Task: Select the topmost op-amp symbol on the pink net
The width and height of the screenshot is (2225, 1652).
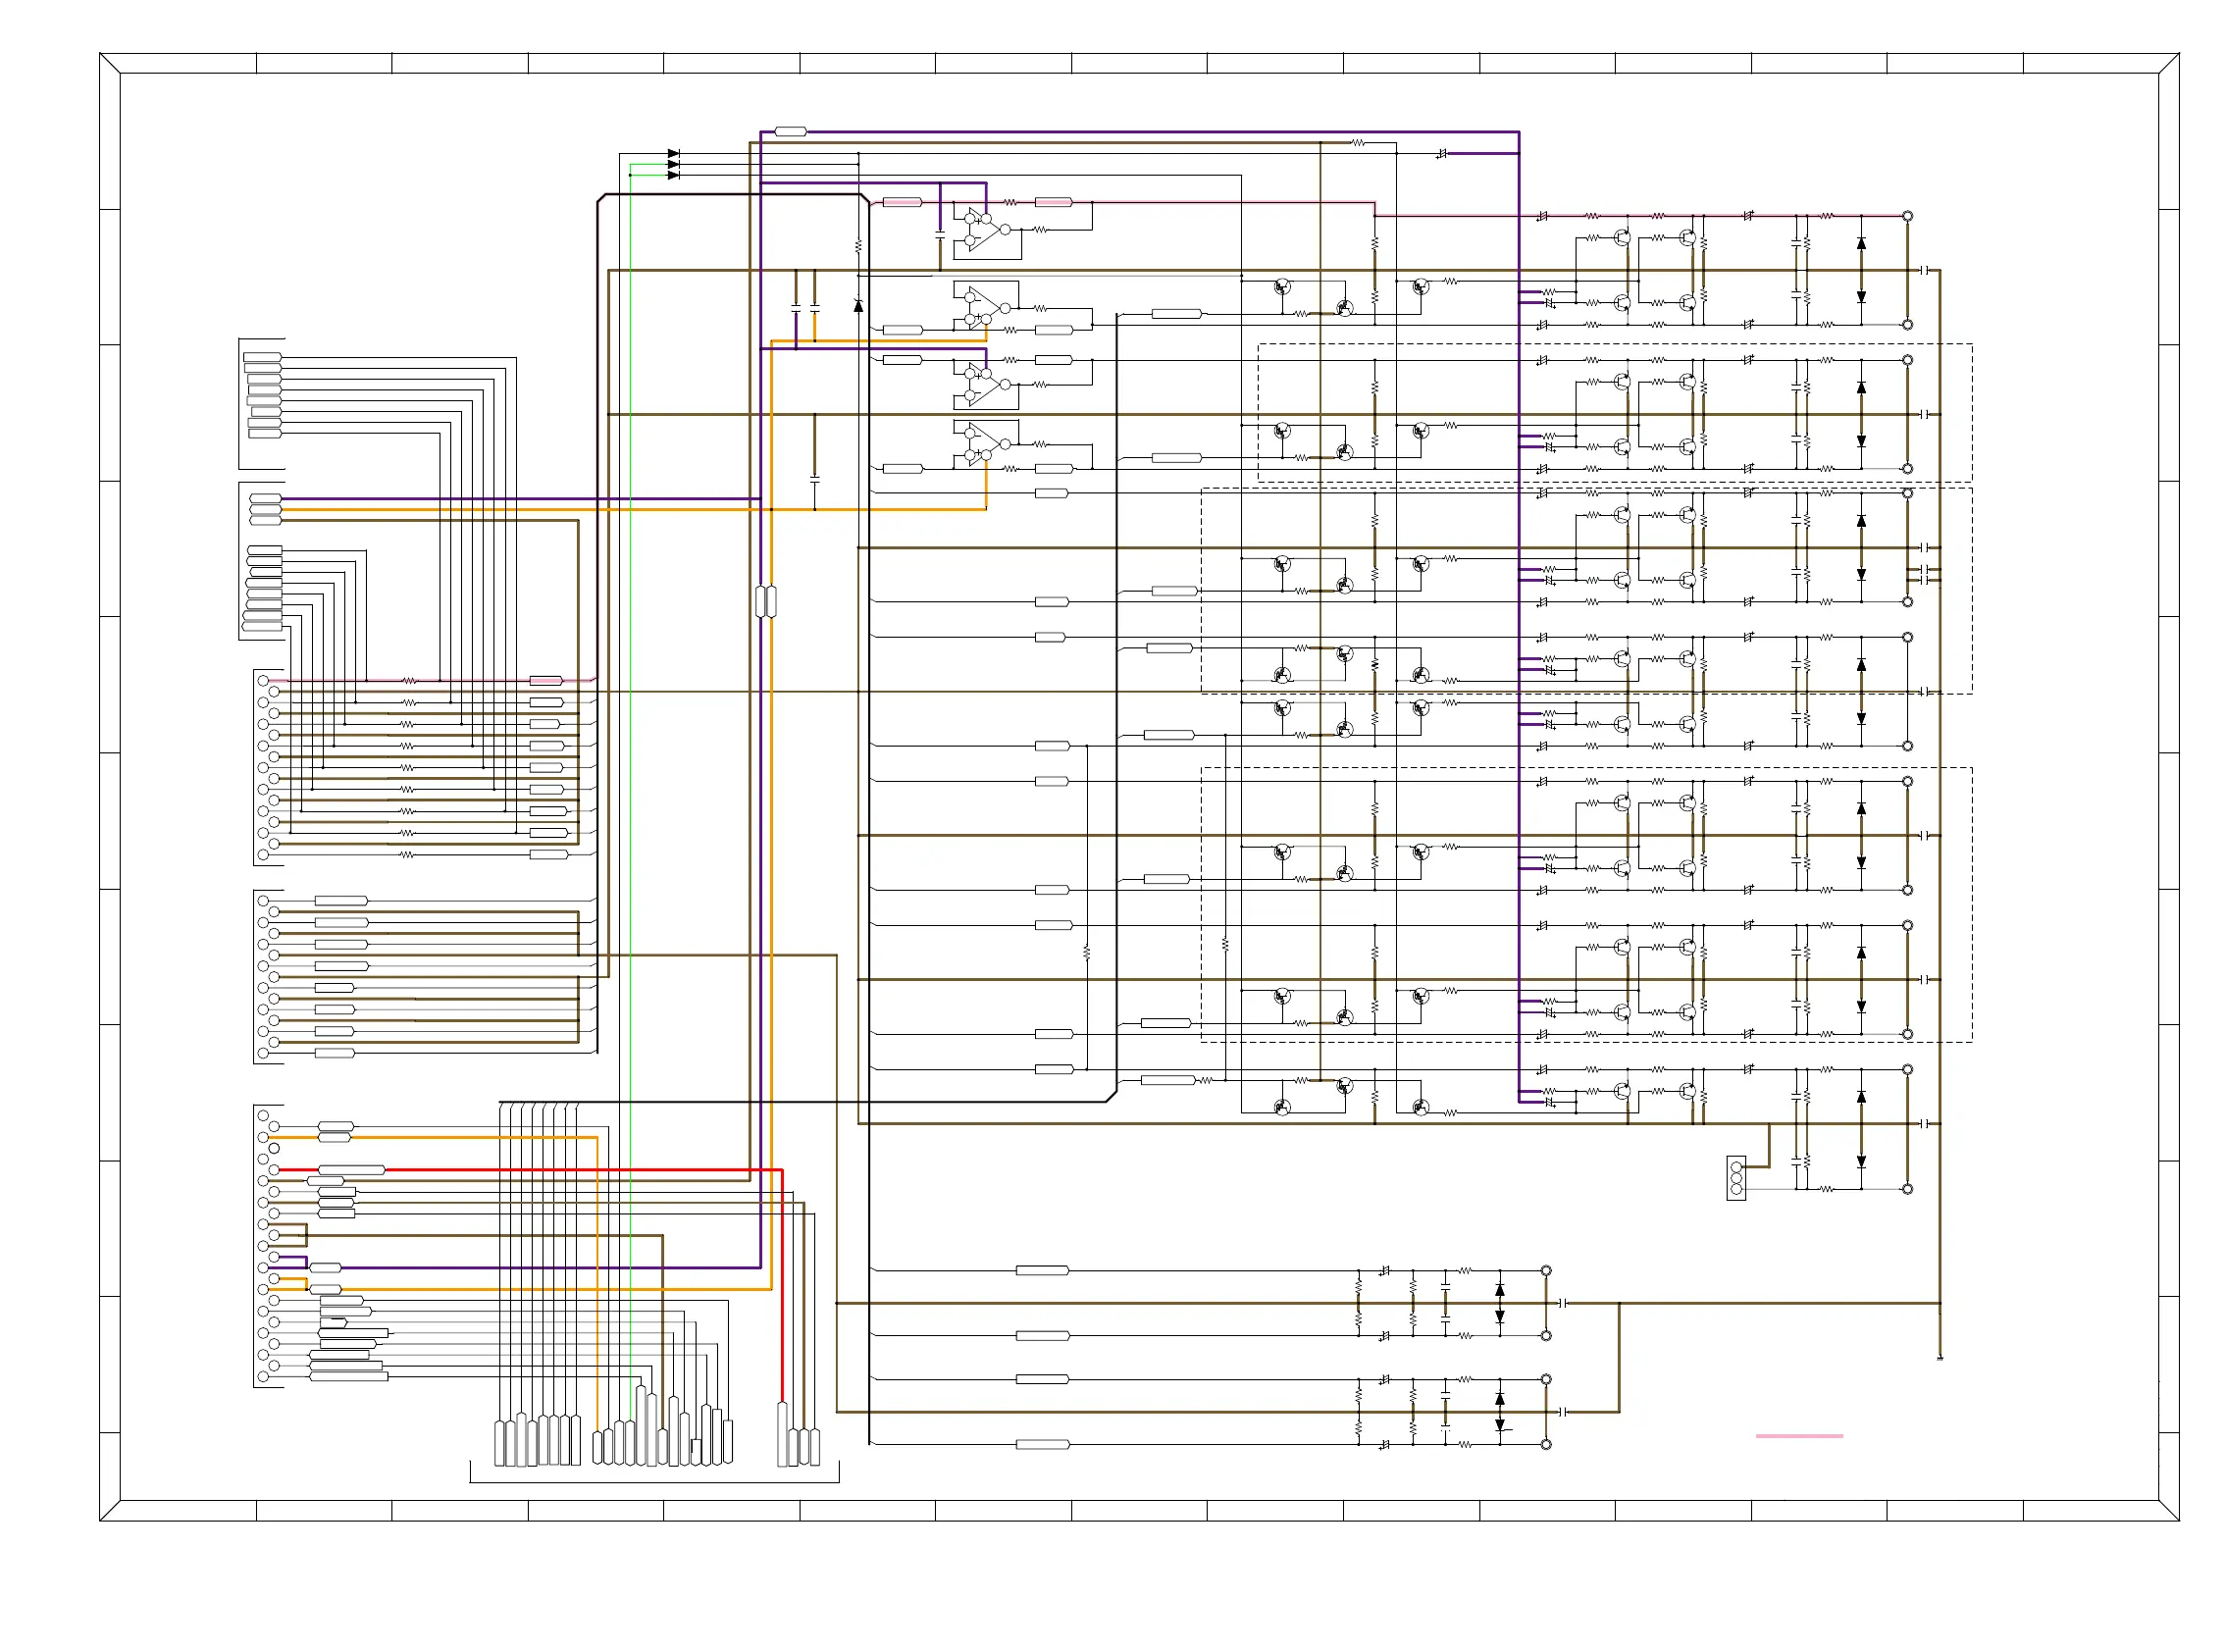Action: (x=986, y=230)
